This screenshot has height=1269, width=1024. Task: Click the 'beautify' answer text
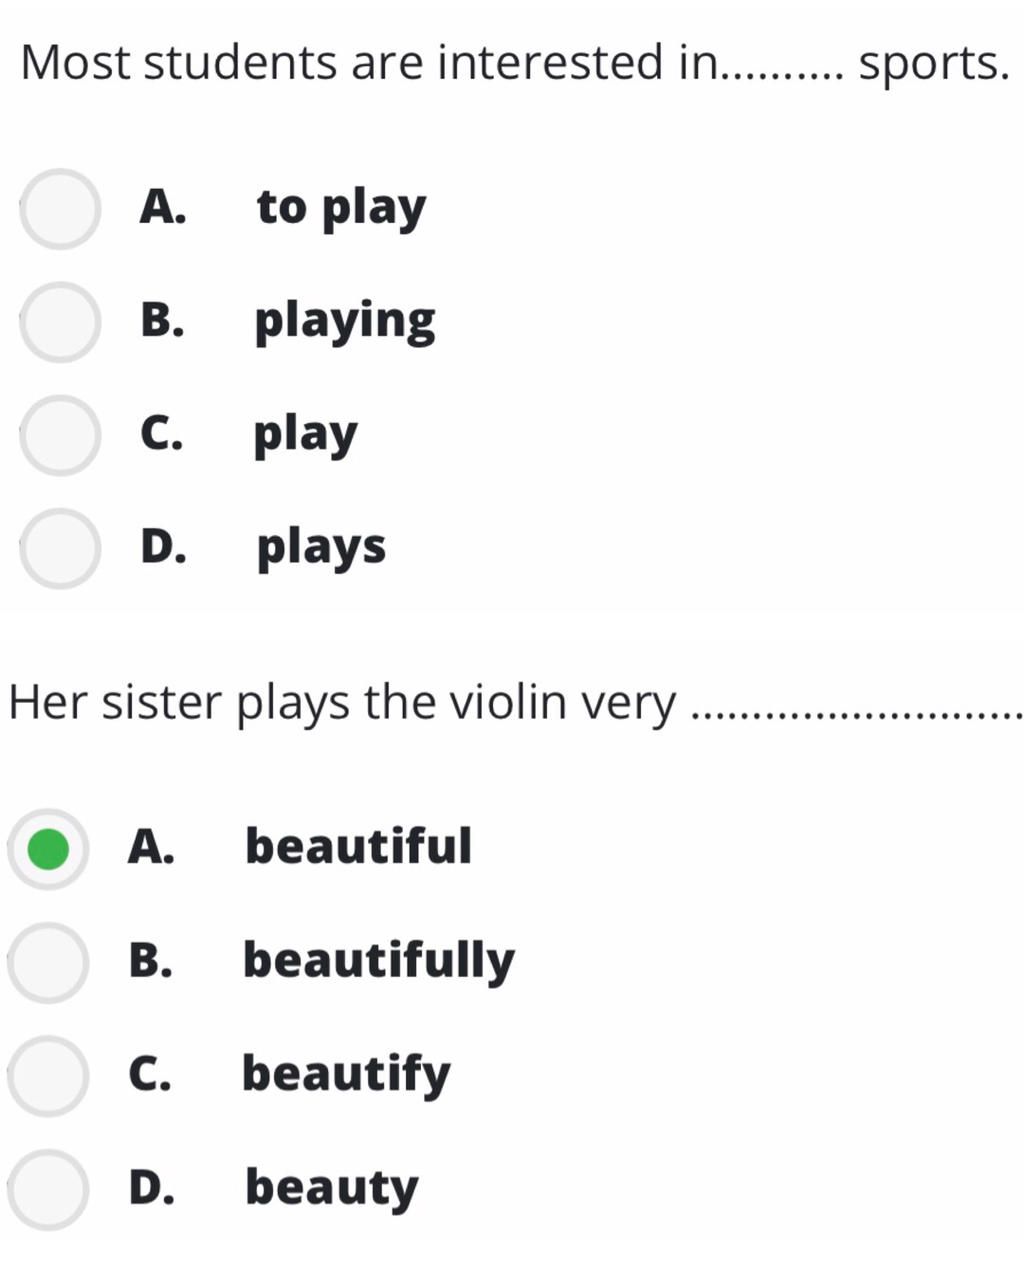tap(346, 1074)
